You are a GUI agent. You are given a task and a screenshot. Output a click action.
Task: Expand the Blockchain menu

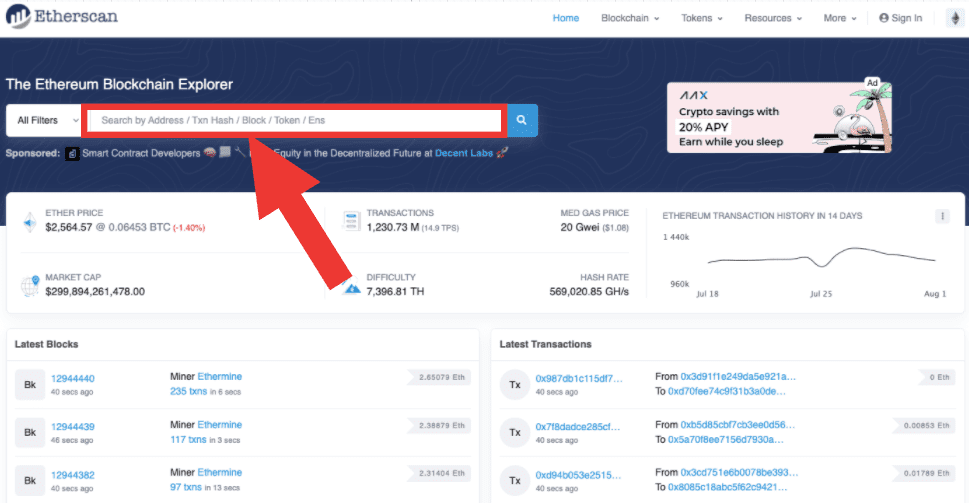[x=630, y=18]
